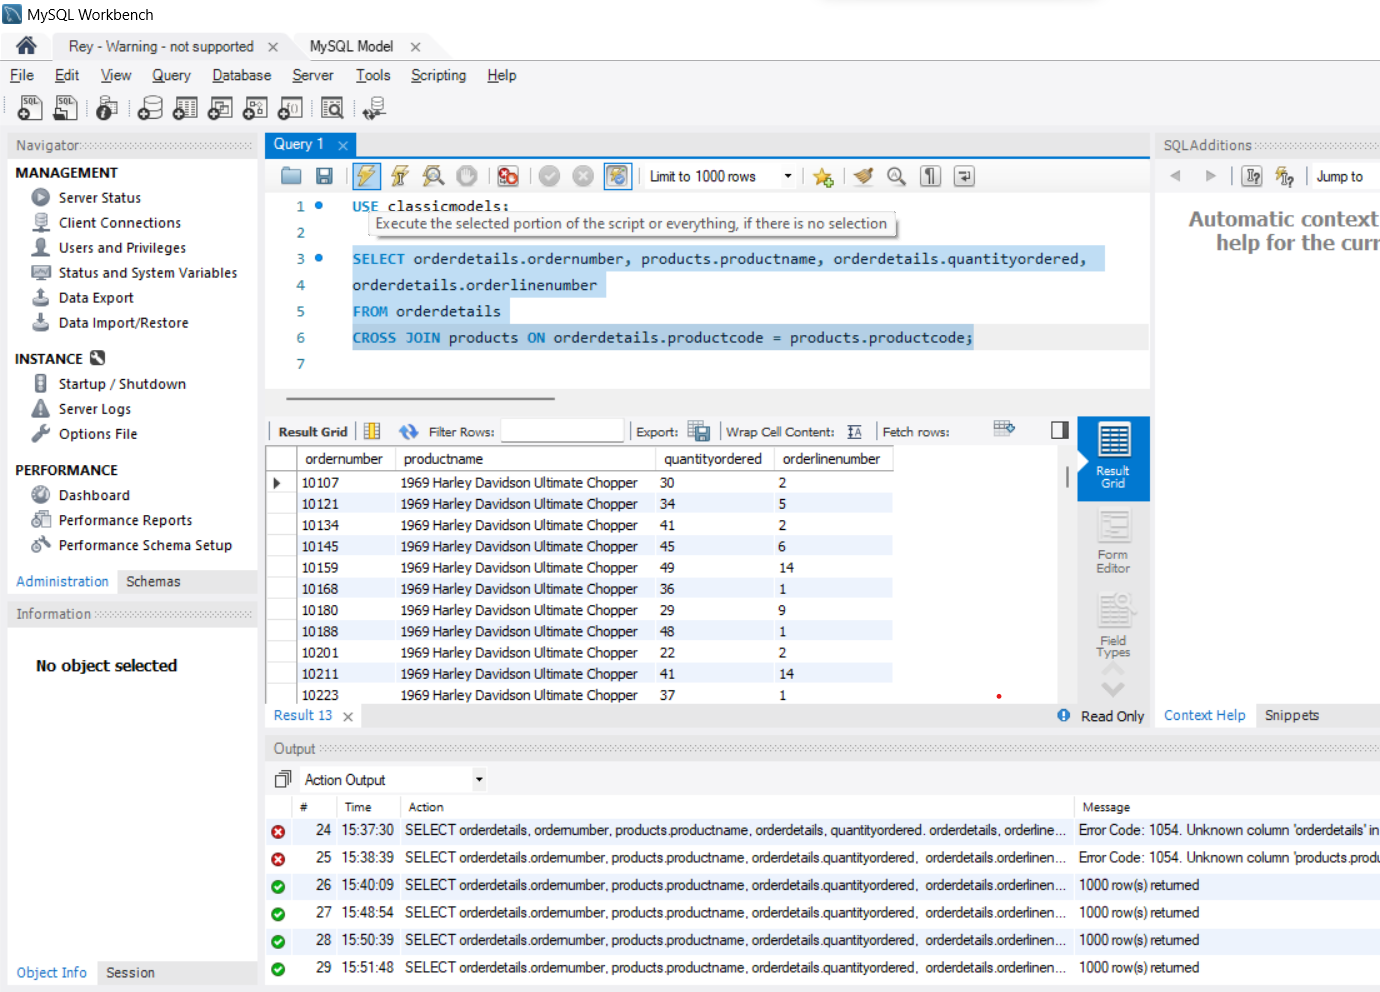Open Users and Privileges

[122, 248]
